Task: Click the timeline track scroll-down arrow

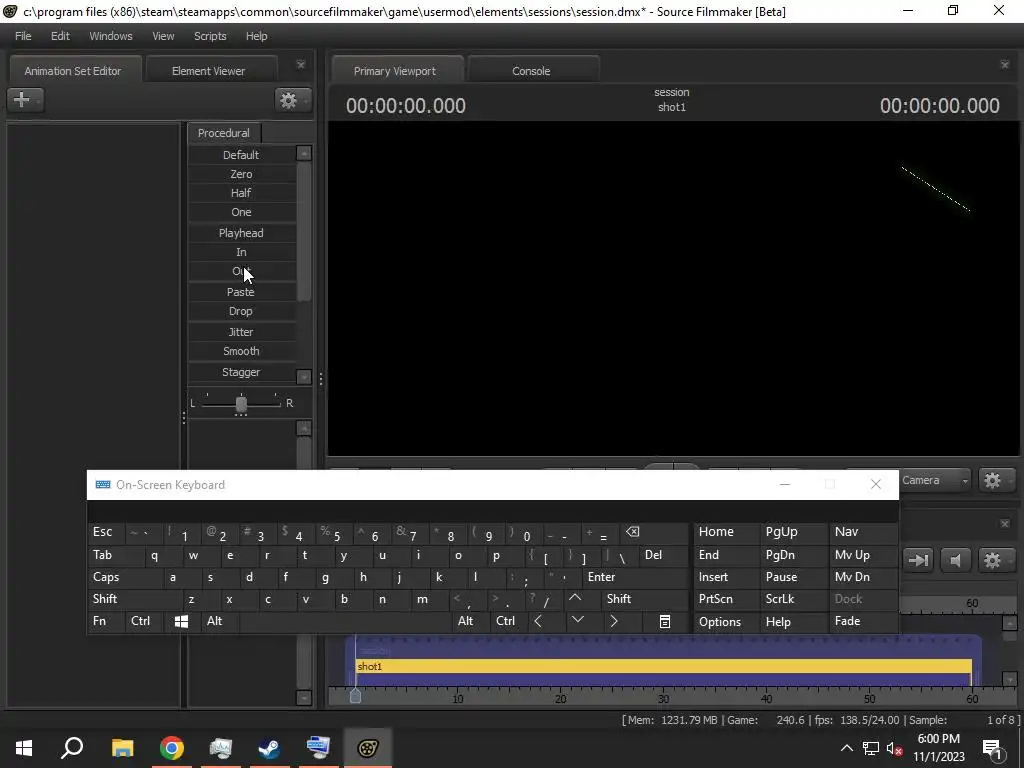Action: [x=1010, y=679]
